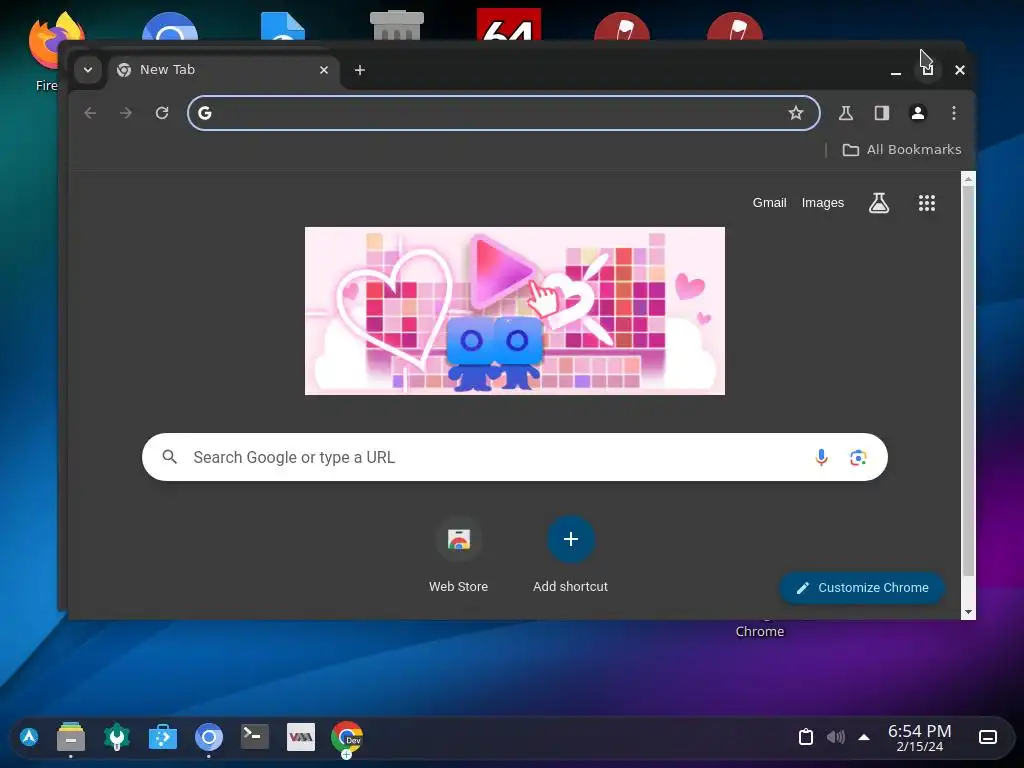Click the browser back arrow

pos(91,113)
